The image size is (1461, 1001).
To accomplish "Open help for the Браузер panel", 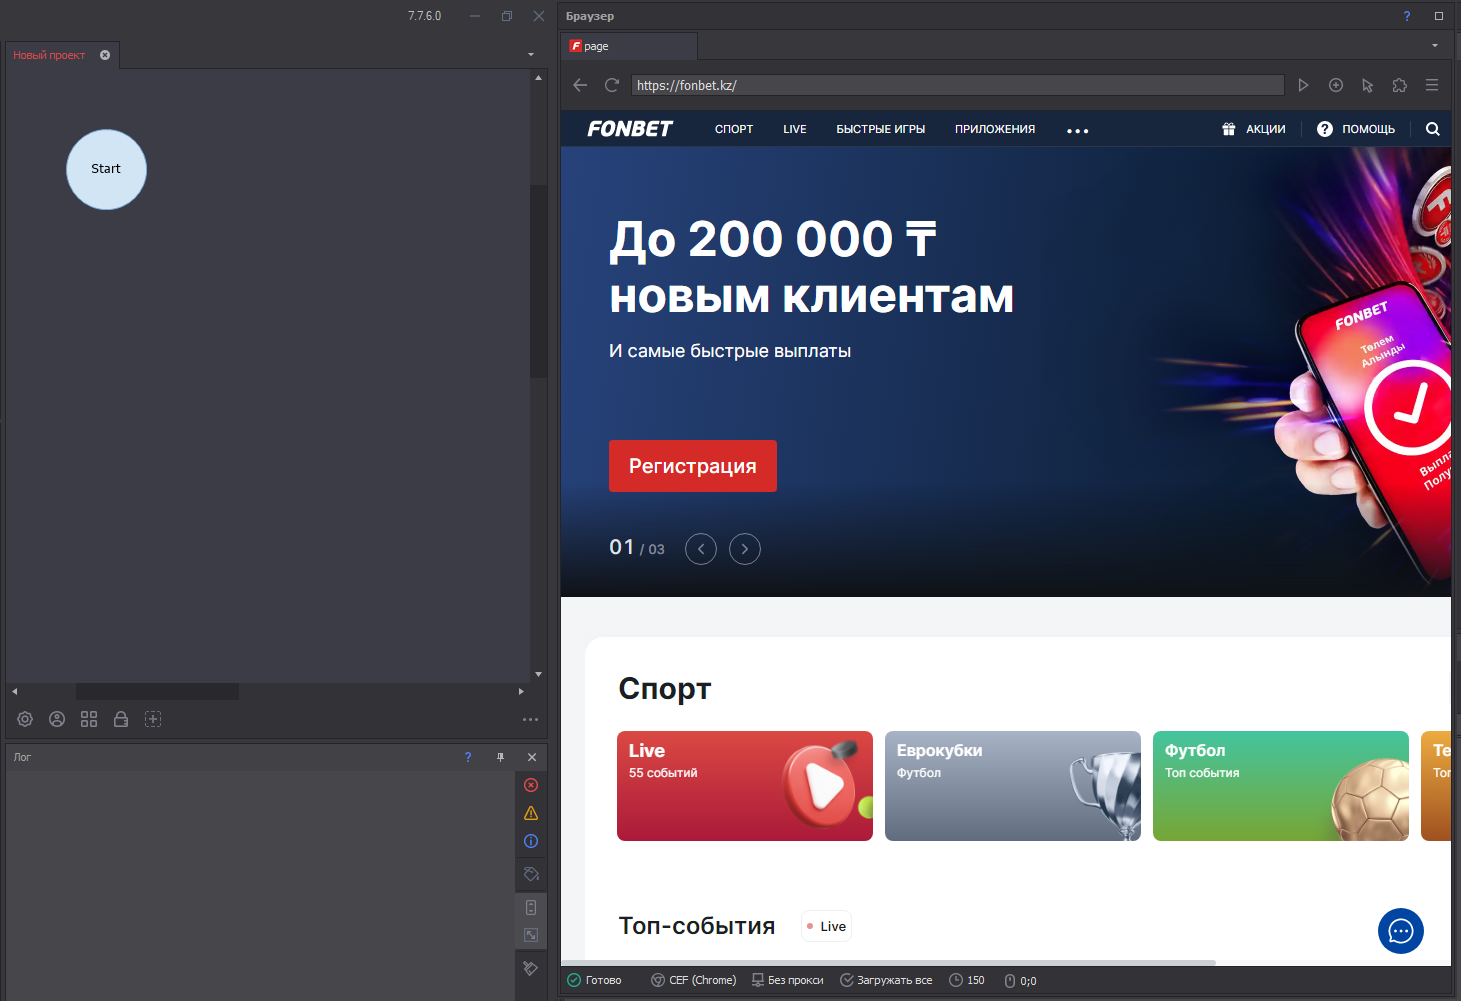I will point(1407,16).
